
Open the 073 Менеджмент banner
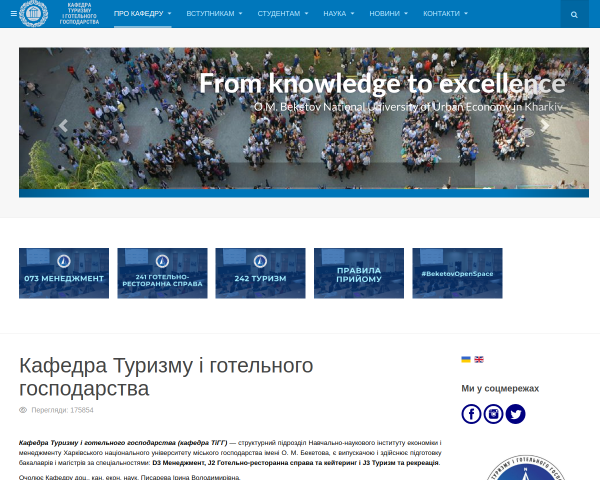[64, 273]
